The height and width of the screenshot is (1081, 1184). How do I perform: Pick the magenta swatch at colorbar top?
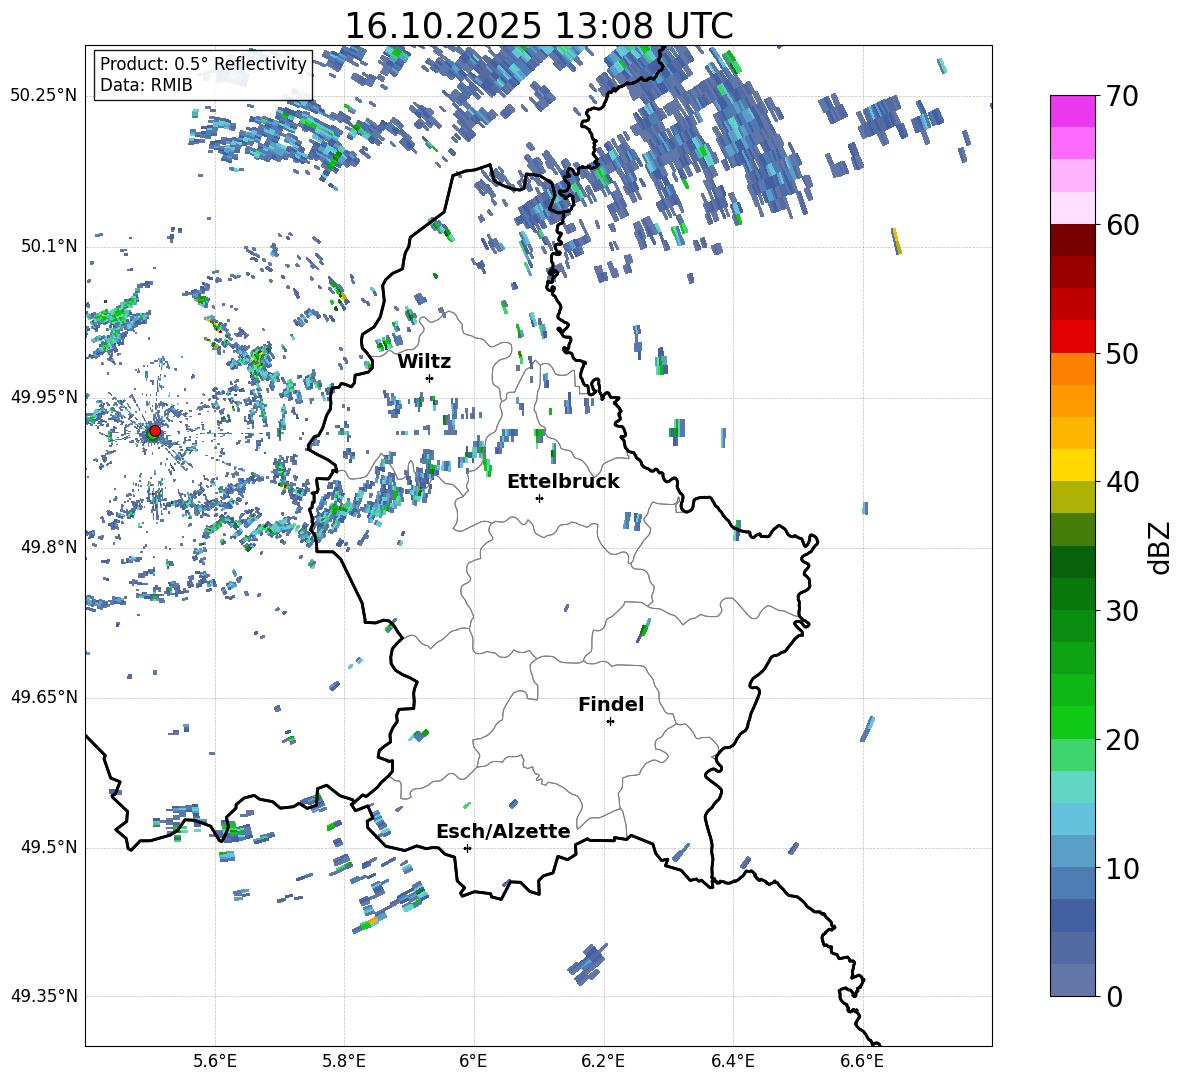pos(1072,111)
